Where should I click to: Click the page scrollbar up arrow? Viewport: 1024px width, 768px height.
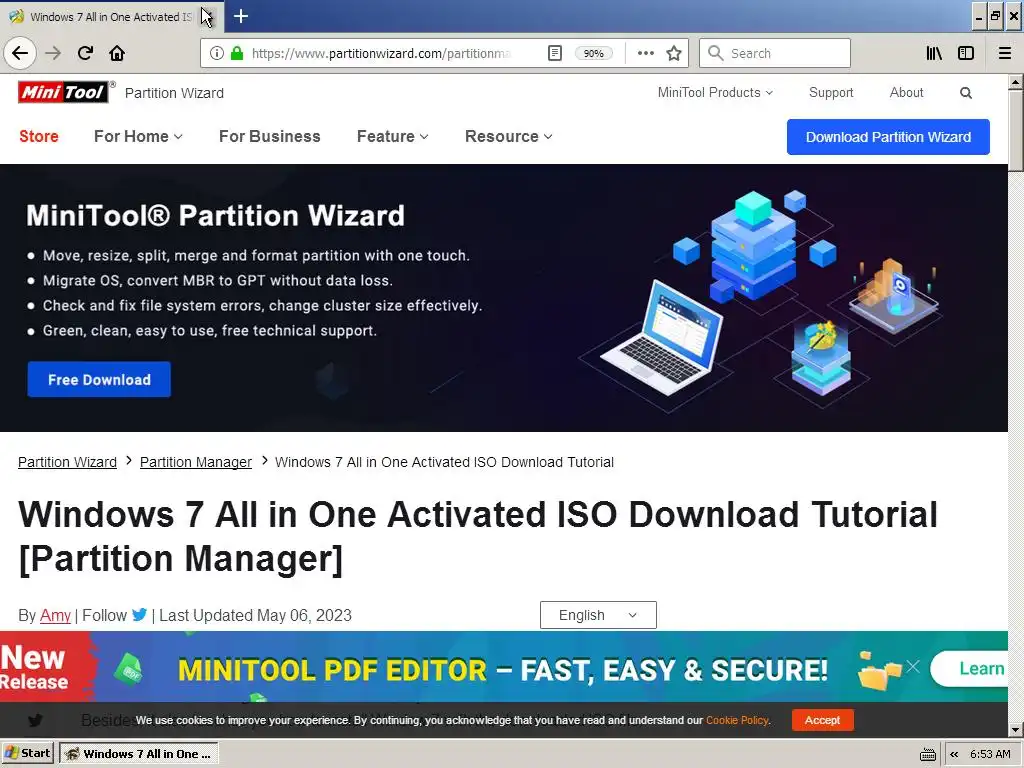click(x=1016, y=82)
